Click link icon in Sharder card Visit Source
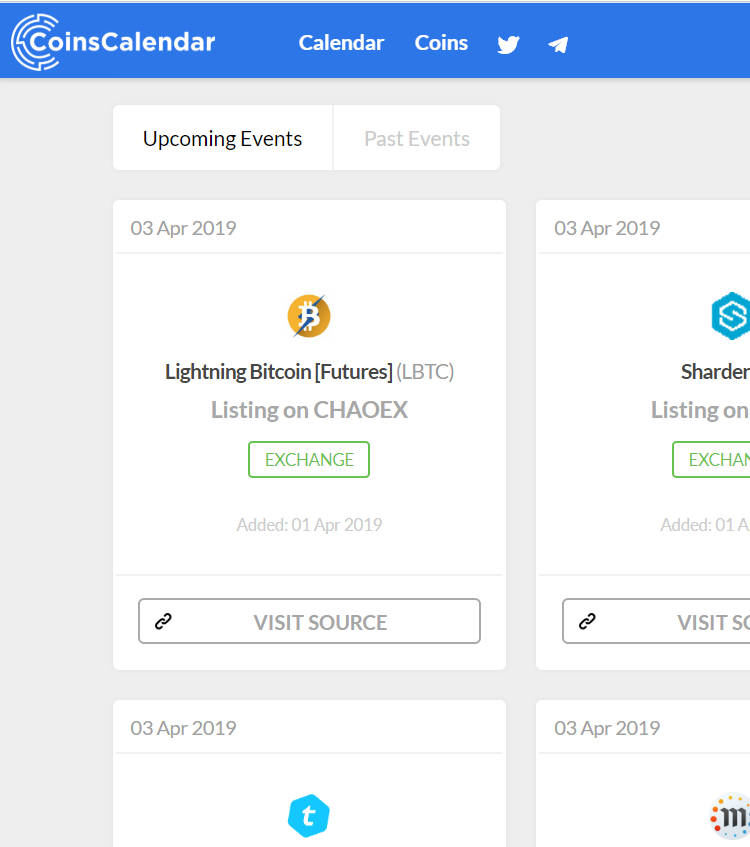The width and height of the screenshot is (750, 847). pyautogui.click(x=587, y=621)
